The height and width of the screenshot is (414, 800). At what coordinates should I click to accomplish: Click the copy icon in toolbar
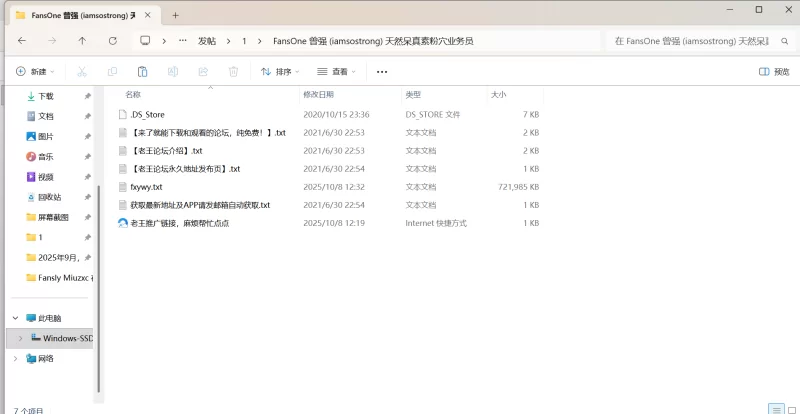point(112,72)
